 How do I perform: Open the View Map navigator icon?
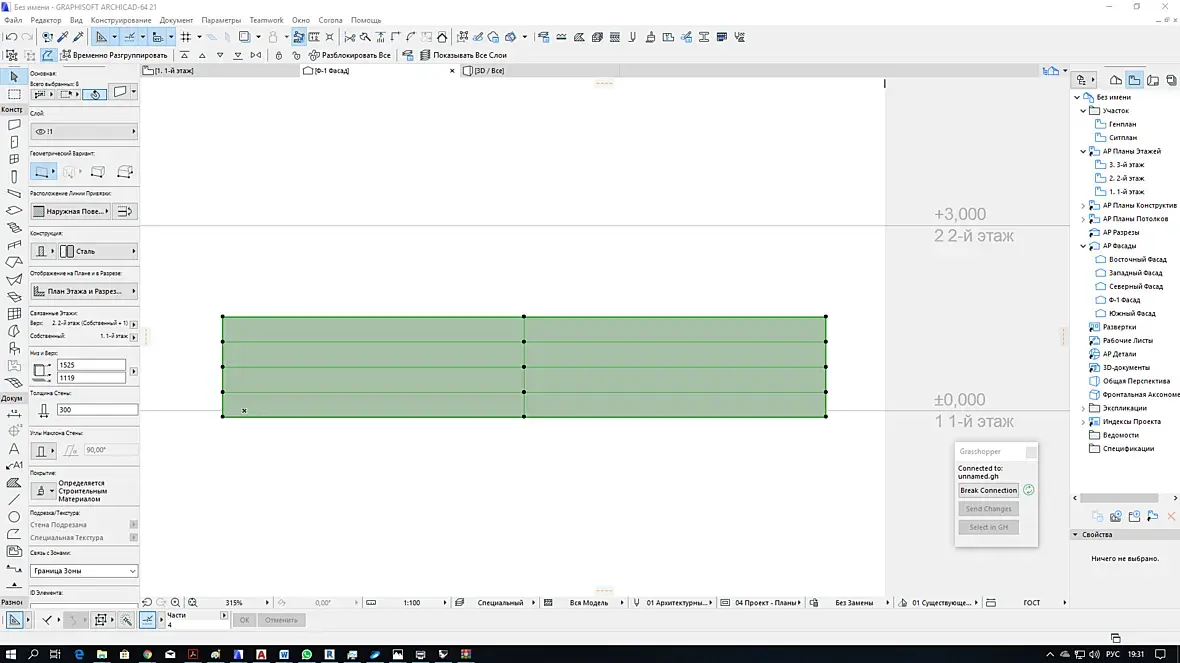point(1134,81)
